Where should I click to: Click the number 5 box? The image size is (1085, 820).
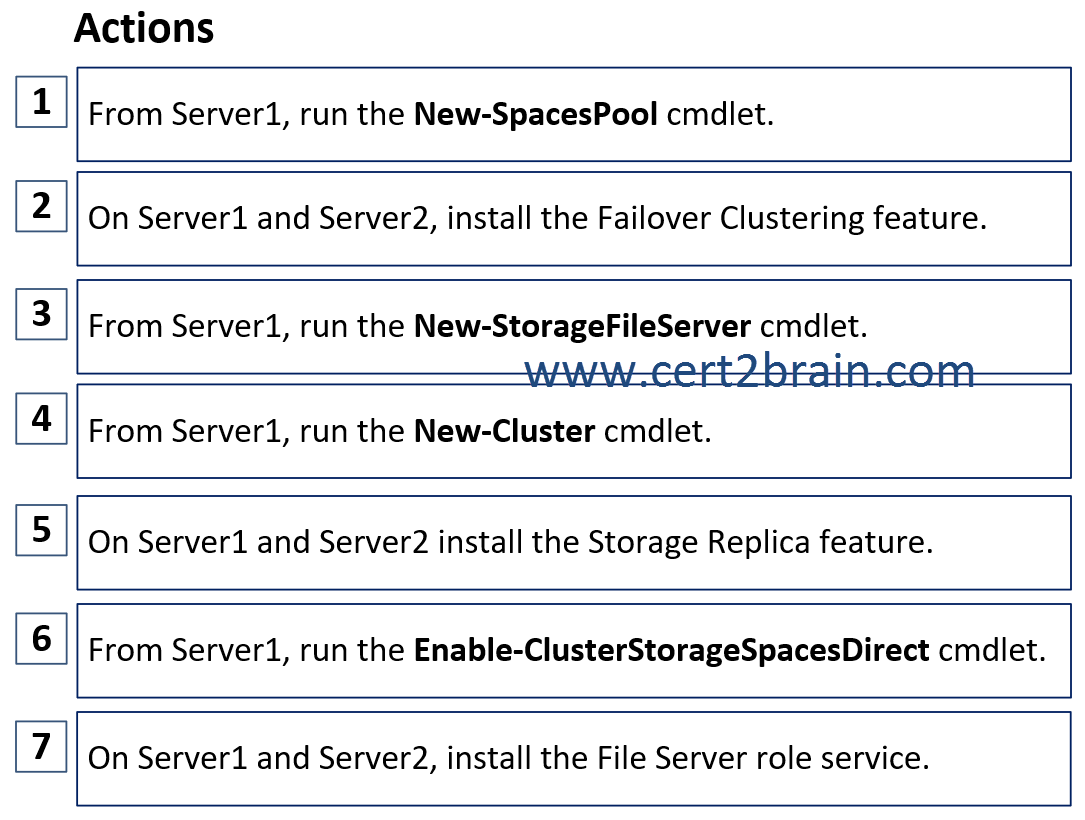point(42,530)
